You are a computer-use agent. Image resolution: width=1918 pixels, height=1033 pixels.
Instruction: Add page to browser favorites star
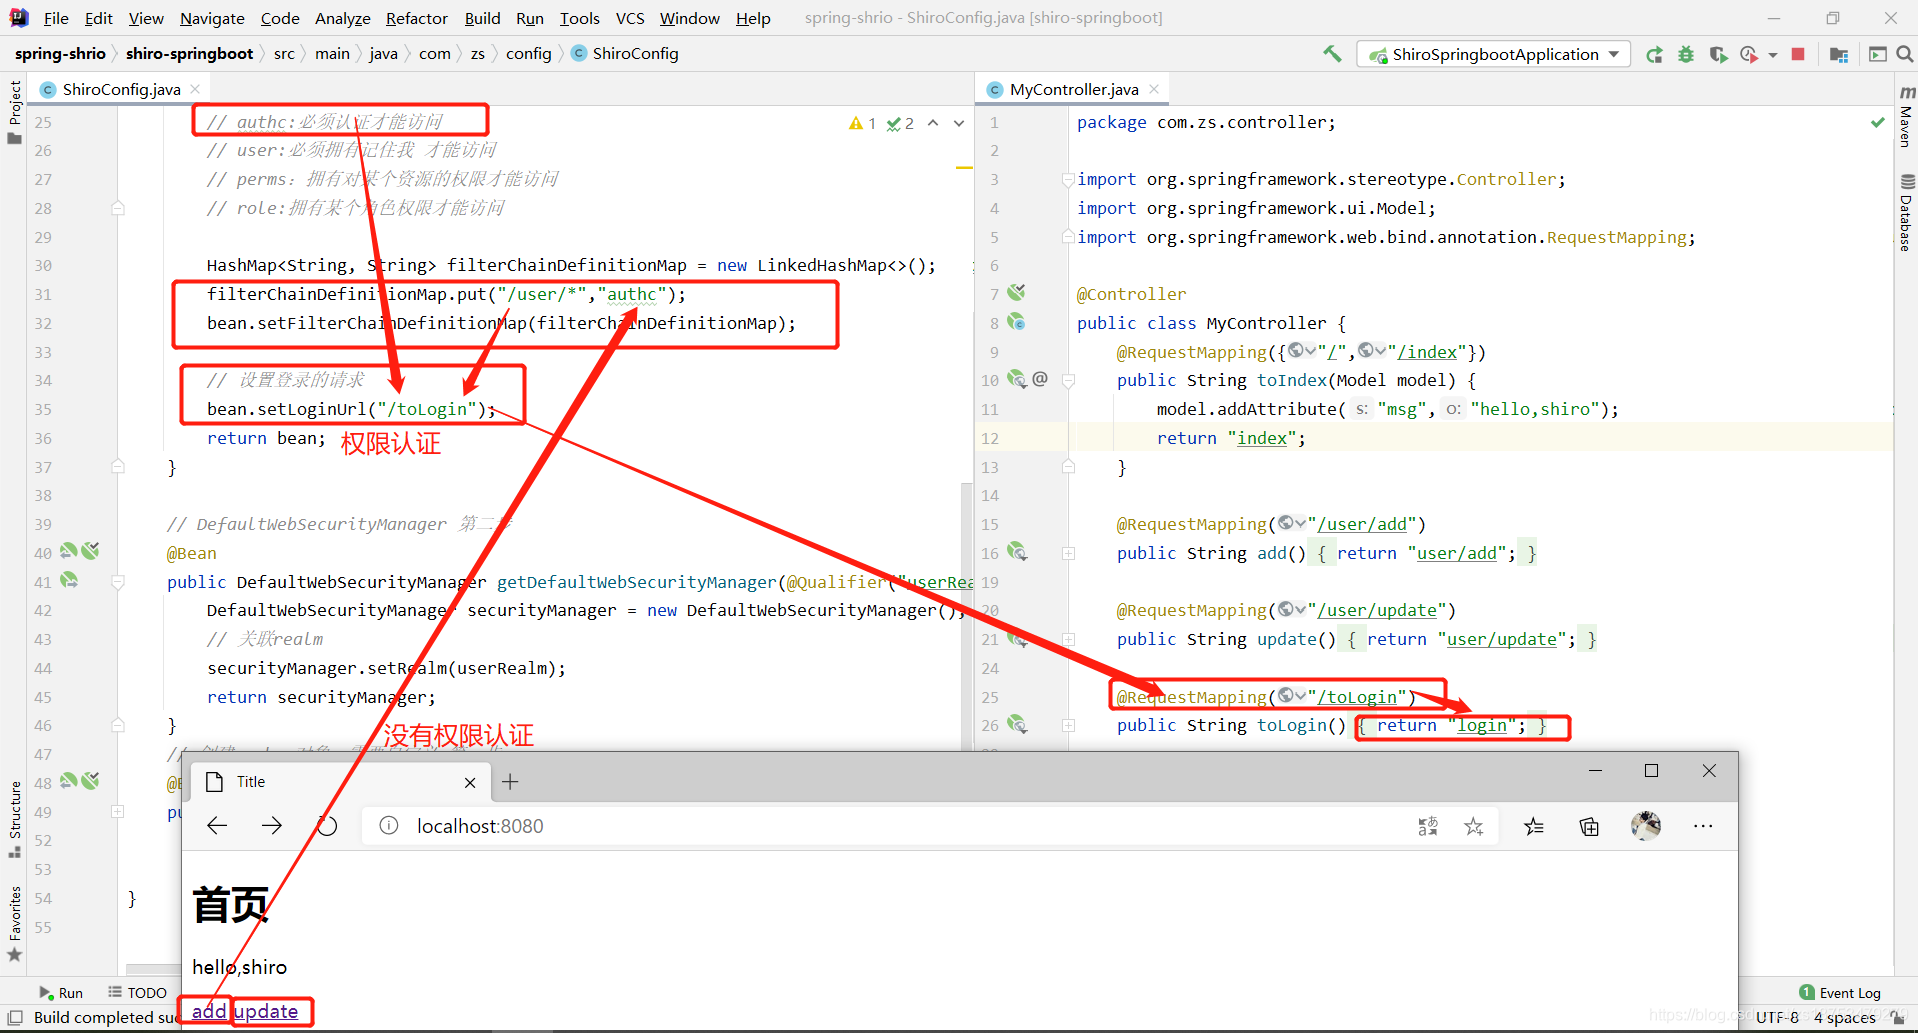(x=1474, y=826)
